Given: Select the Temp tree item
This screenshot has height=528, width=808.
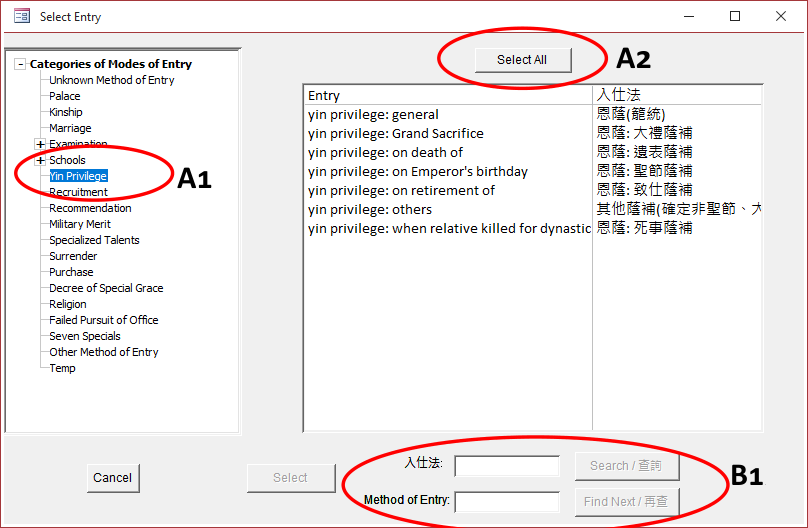Looking at the screenshot, I should click(62, 368).
